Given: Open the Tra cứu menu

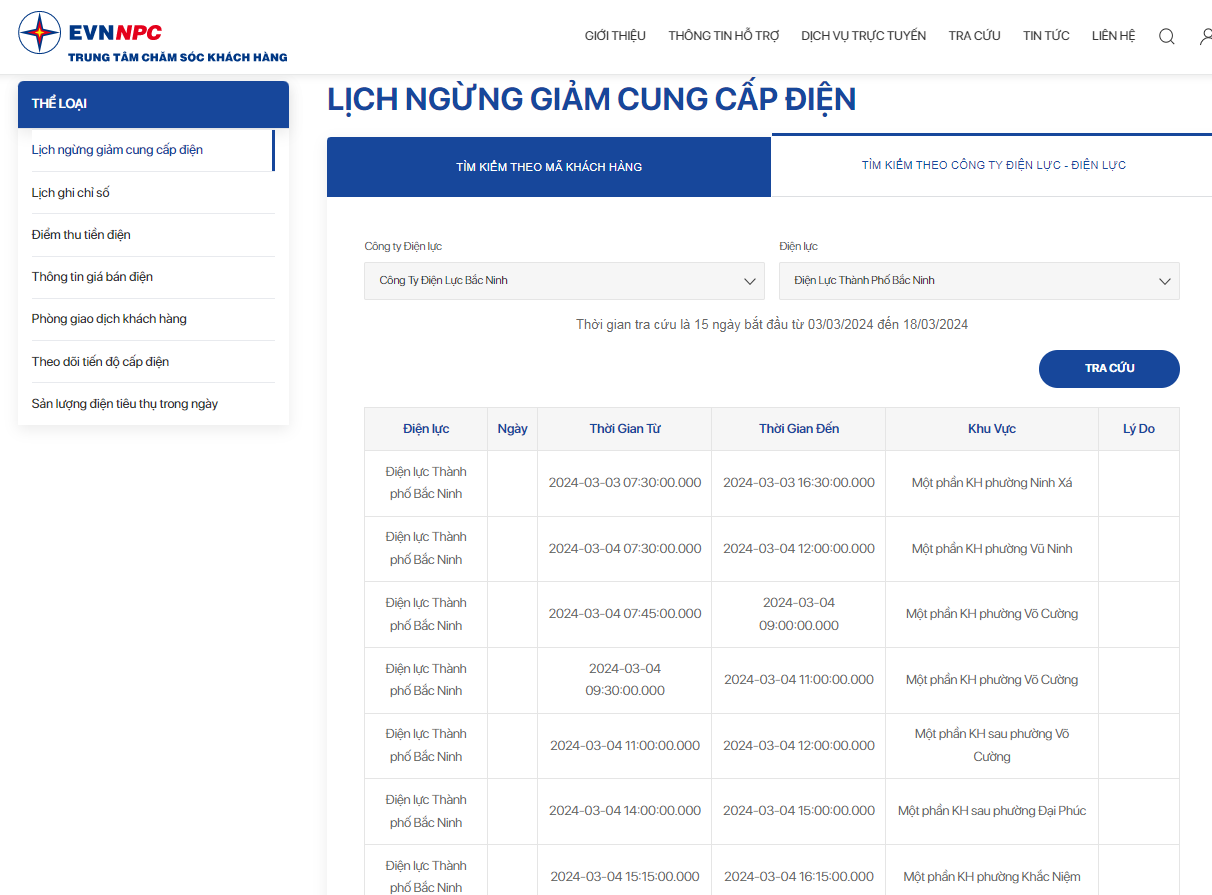Looking at the screenshot, I should 975,36.
